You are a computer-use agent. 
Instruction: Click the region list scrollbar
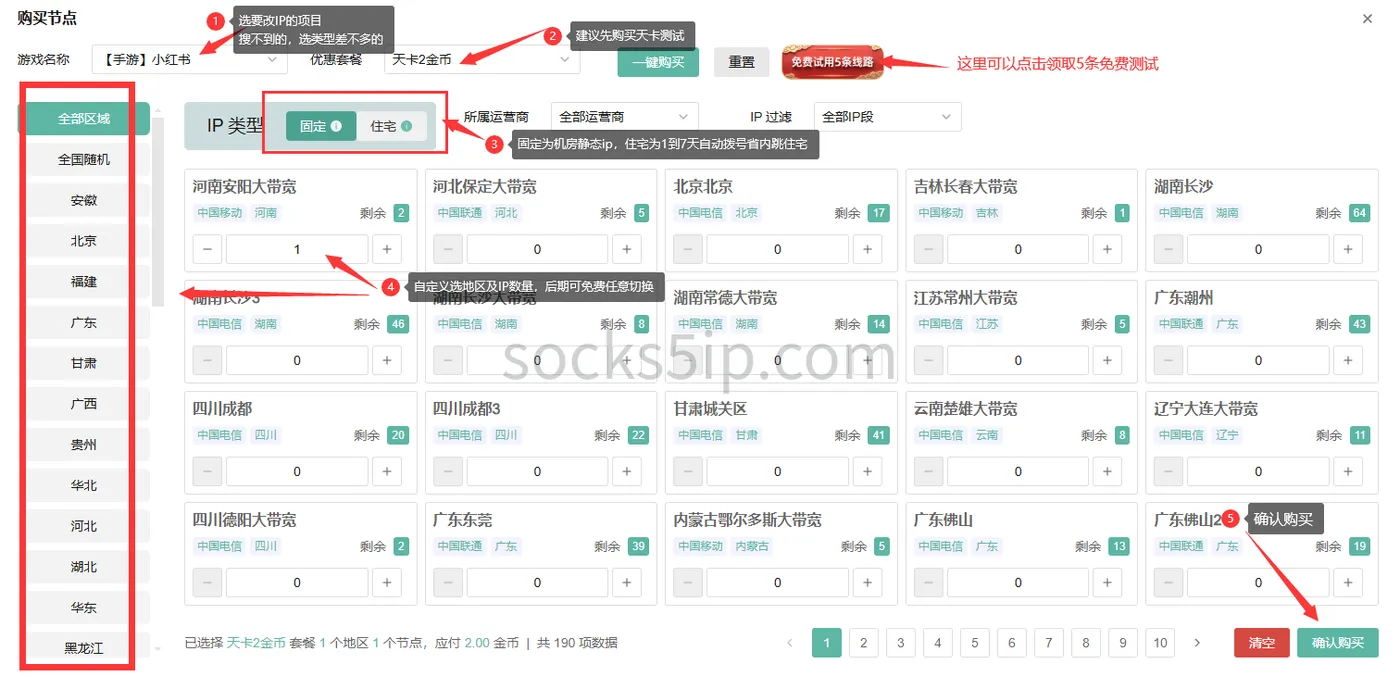coord(158,208)
